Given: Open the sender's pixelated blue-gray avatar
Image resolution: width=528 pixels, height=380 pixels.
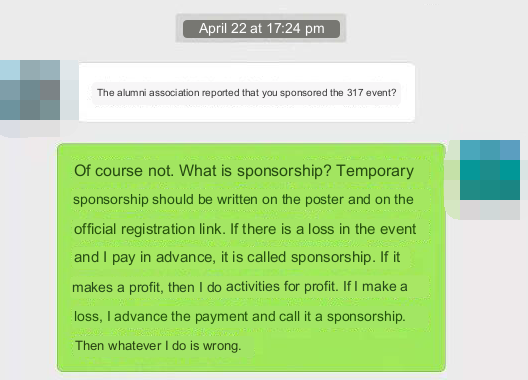Looking at the screenshot, I should [30, 90].
